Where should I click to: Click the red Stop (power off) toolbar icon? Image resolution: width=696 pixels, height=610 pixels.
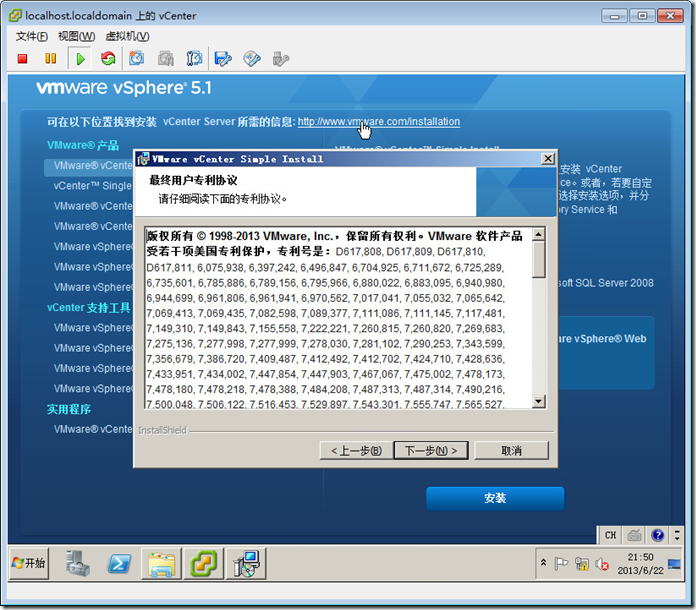coord(23,59)
